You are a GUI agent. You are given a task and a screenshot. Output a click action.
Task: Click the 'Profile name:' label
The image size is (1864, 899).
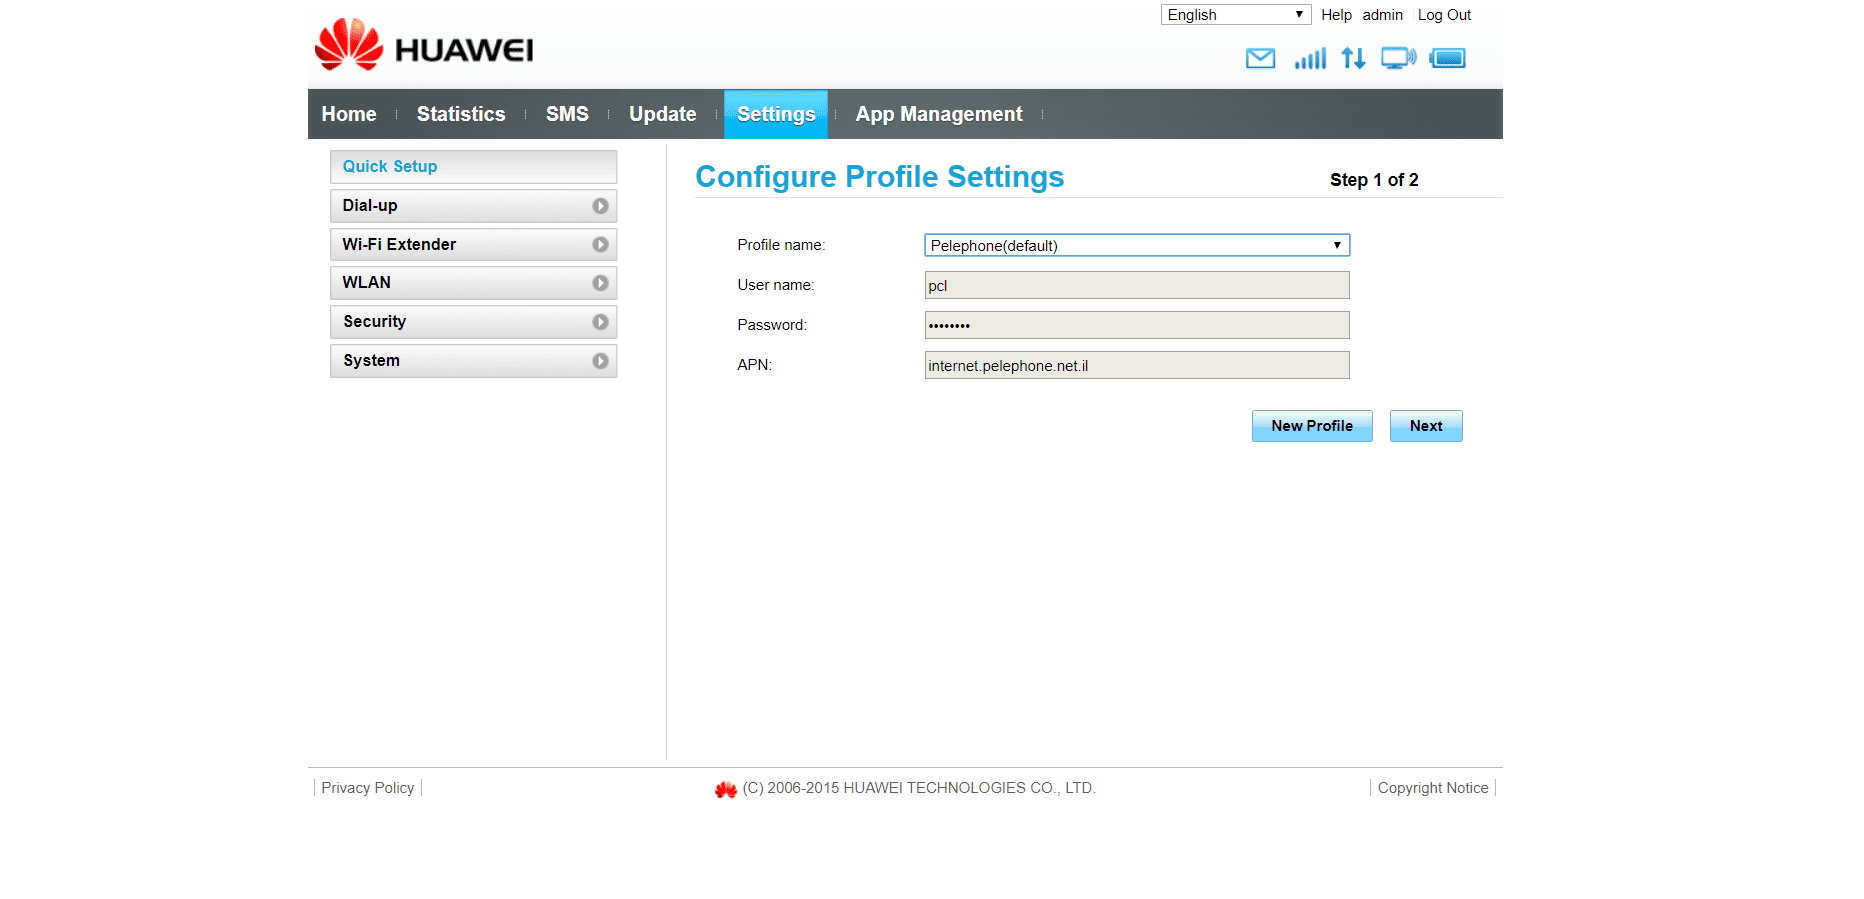[781, 245]
